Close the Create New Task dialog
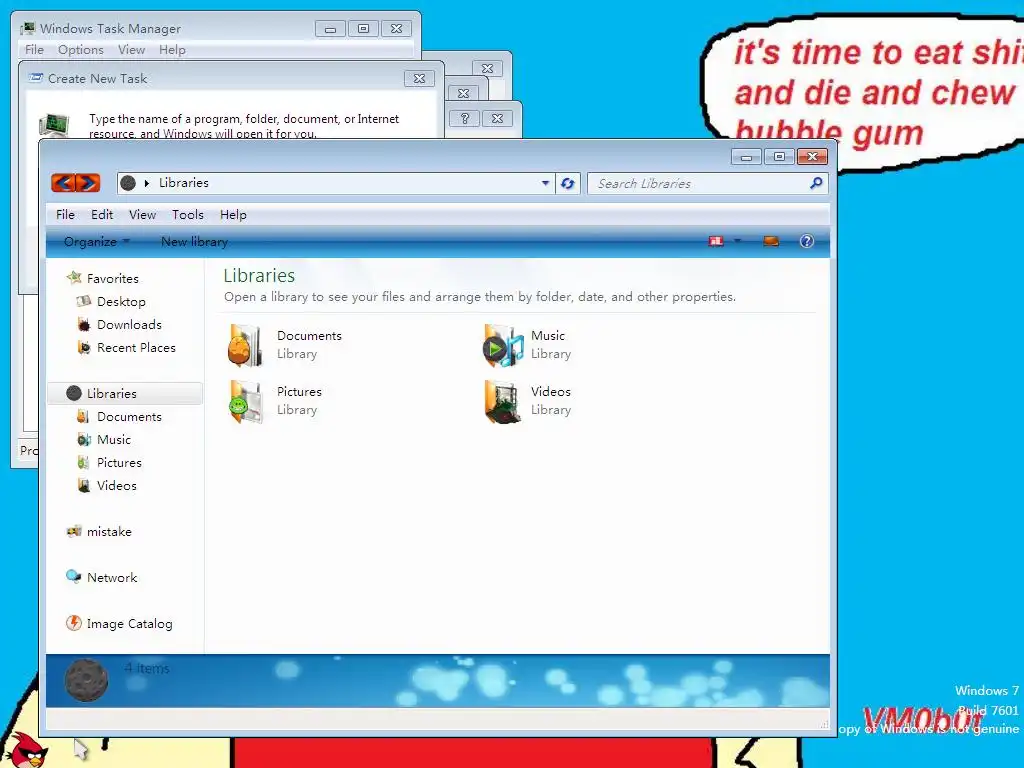The image size is (1024, 768). coord(419,78)
